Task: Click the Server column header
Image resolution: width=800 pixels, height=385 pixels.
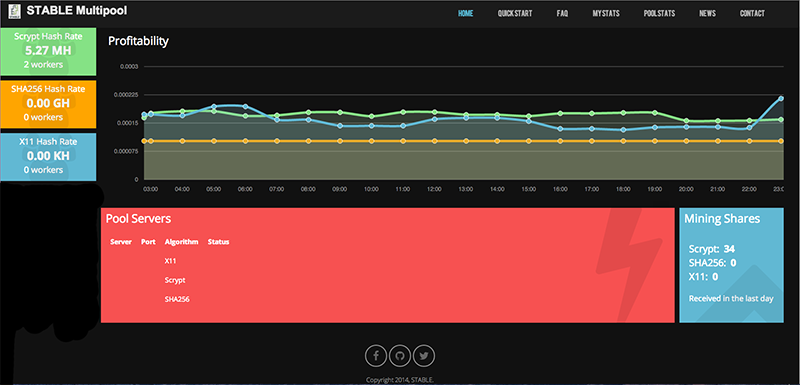Action: click(121, 242)
